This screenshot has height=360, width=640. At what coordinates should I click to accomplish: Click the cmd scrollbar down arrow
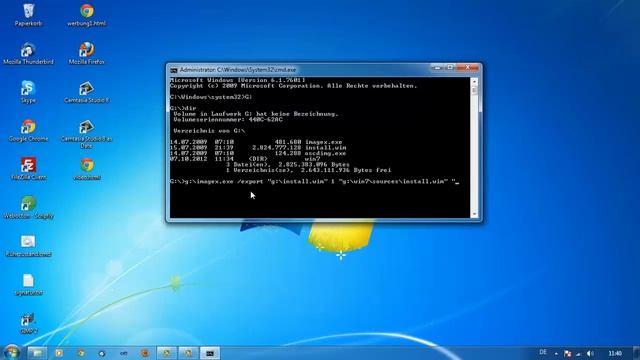click(x=474, y=214)
